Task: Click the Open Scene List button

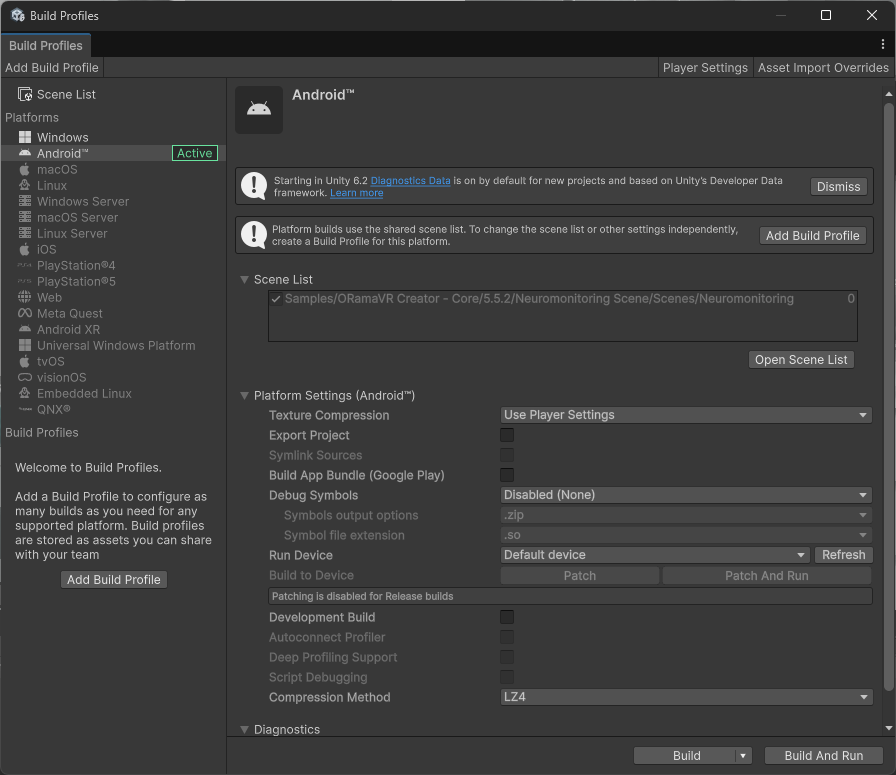Action: tap(801, 359)
